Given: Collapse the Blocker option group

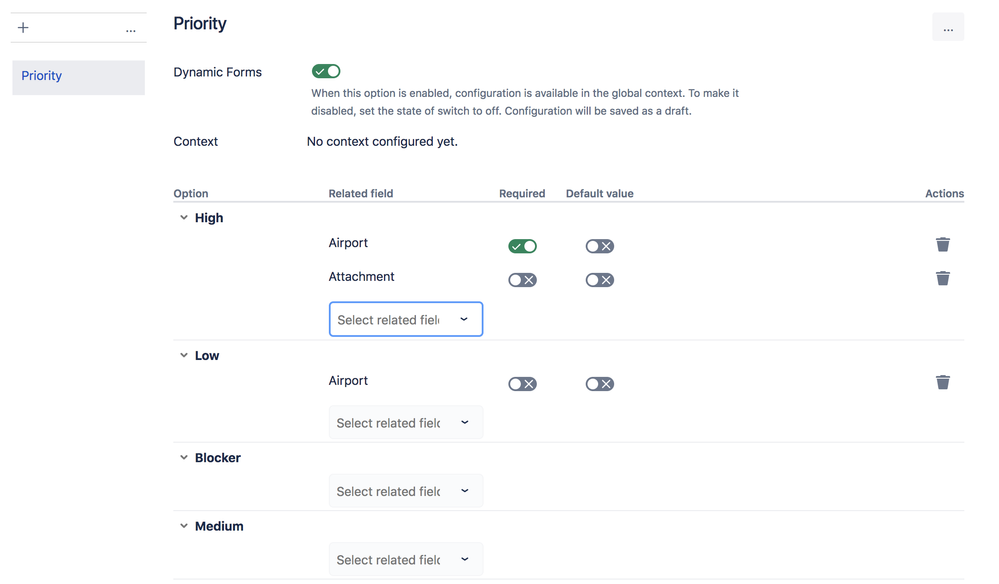Looking at the screenshot, I should (x=183, y=457).
